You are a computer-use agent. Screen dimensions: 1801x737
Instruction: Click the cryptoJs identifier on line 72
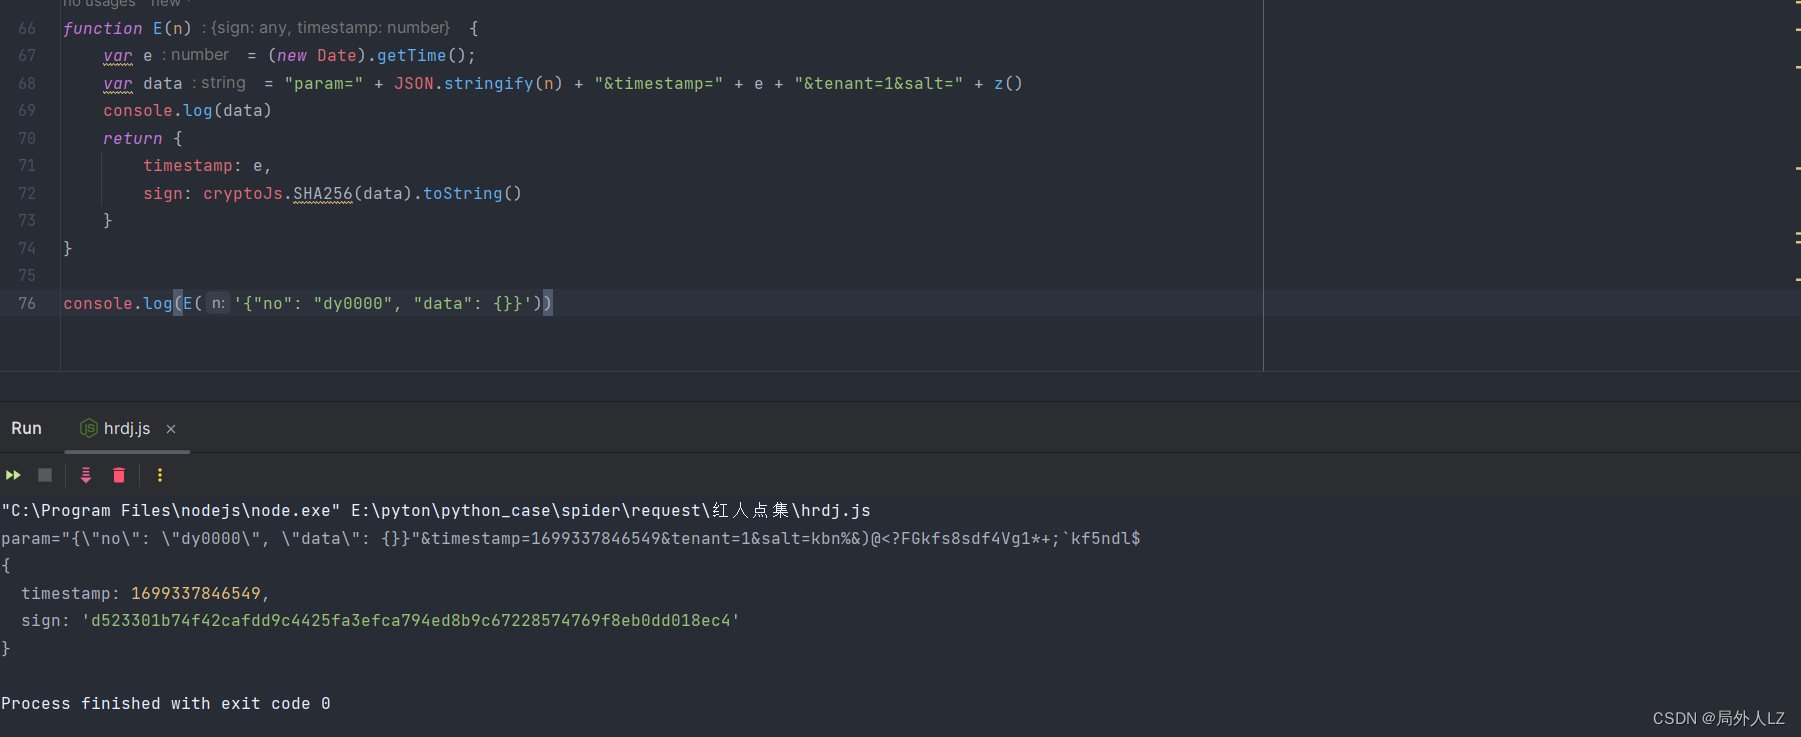pyautogui.click(x=243, y=193)
